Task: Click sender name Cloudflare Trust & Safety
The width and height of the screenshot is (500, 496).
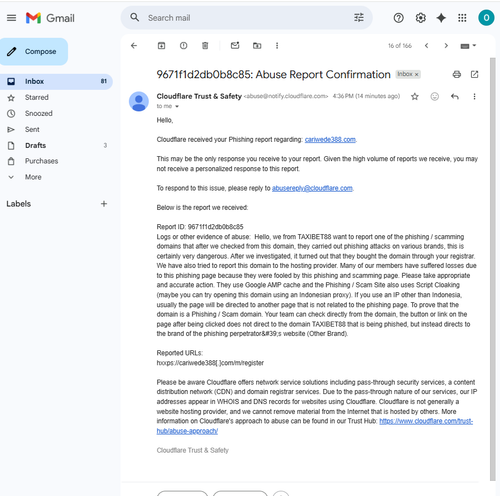Action: (x=199, y=96)
